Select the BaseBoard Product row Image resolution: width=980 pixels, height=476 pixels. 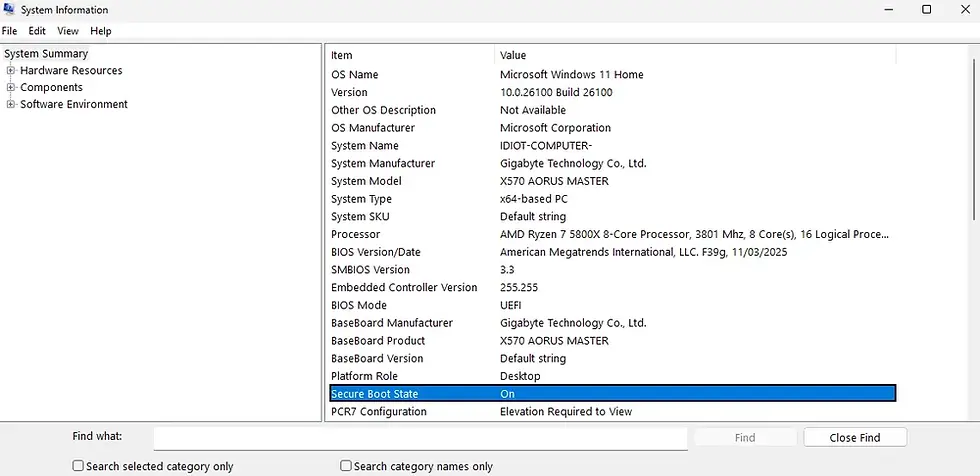coord(612,341)
